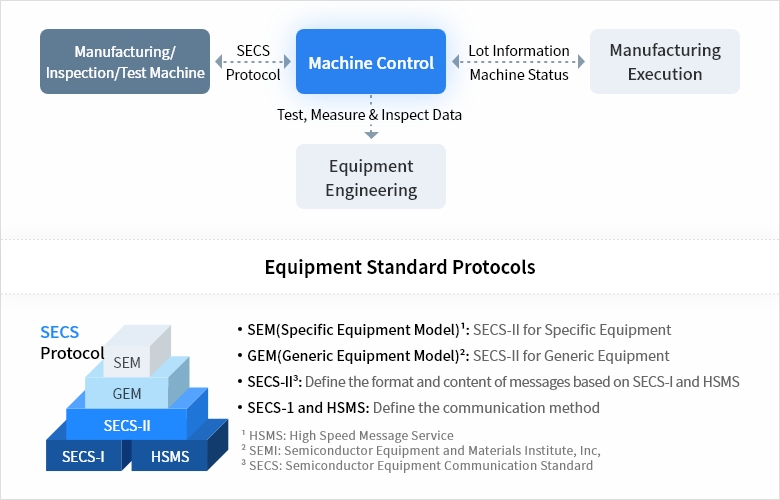Click the downward arrow above Equipment Engineering

(x=371, y=131)
